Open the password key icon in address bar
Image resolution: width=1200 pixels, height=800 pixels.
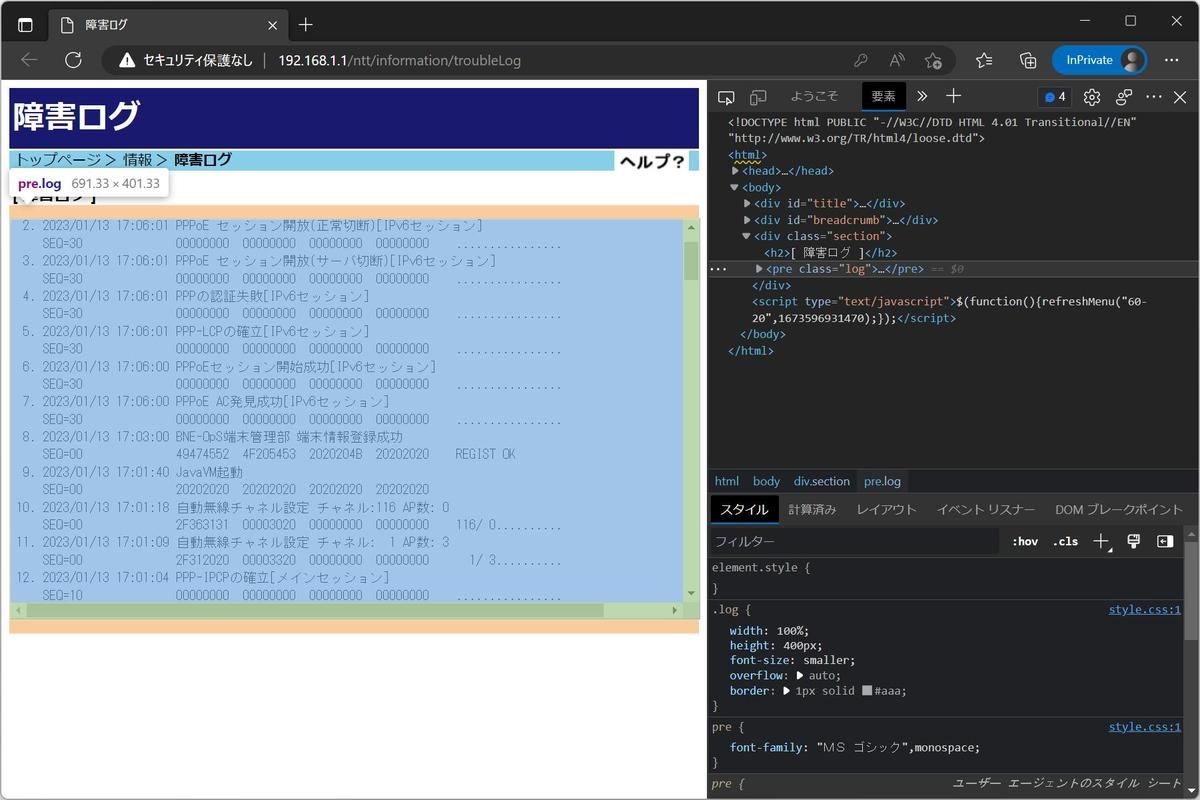tap(861, 60)
